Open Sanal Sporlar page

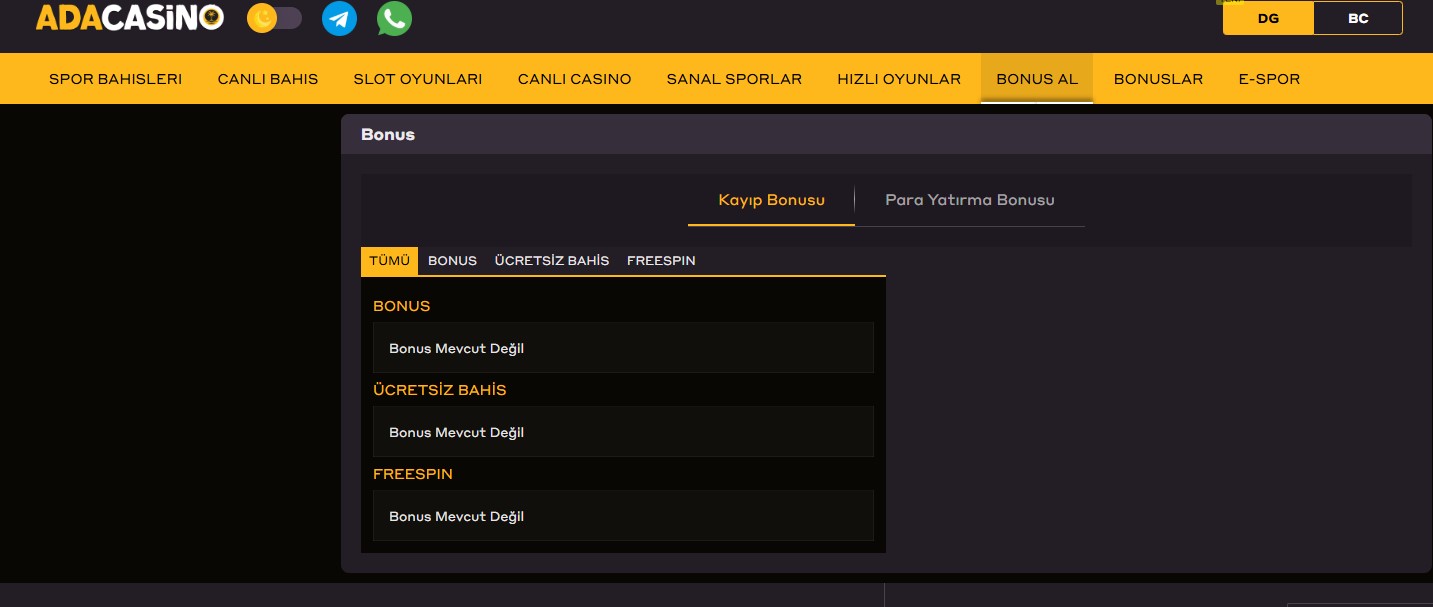pyautogui.click(x=734, y=79)
